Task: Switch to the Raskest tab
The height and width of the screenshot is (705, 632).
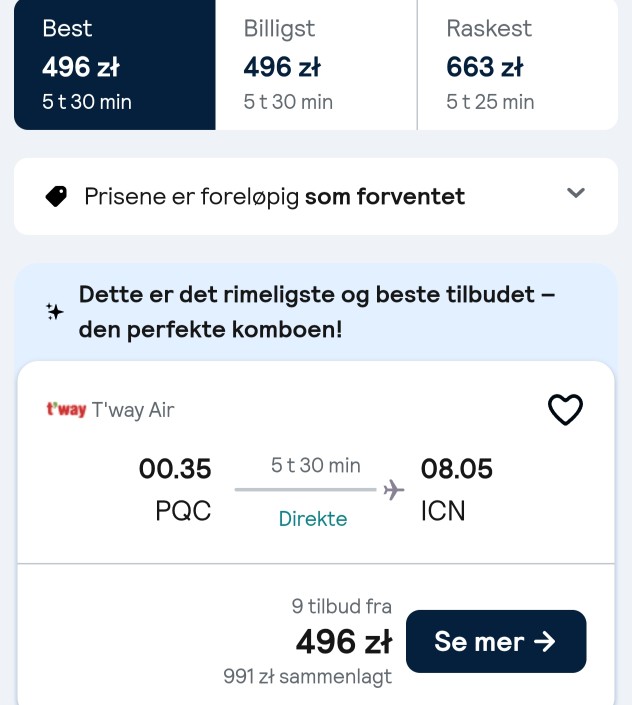Action: [x=517, y=65]
